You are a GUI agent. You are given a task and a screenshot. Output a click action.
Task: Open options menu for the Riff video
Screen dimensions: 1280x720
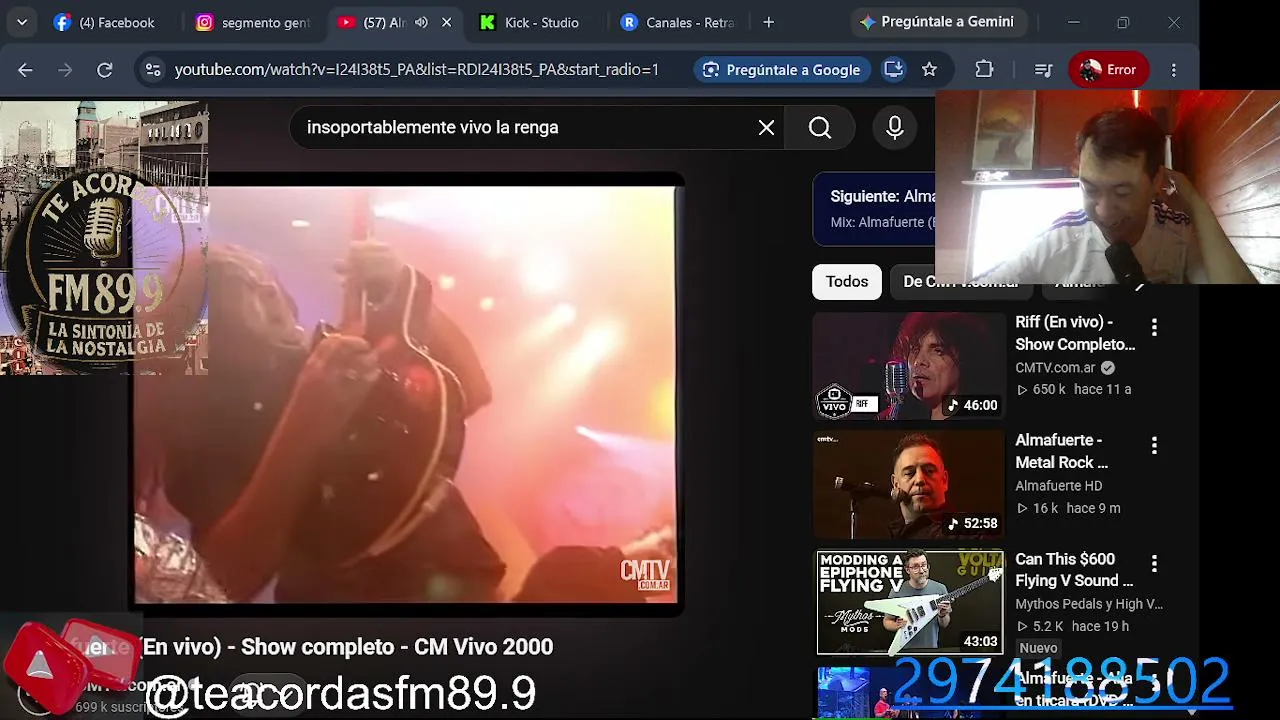(1154, 327)
